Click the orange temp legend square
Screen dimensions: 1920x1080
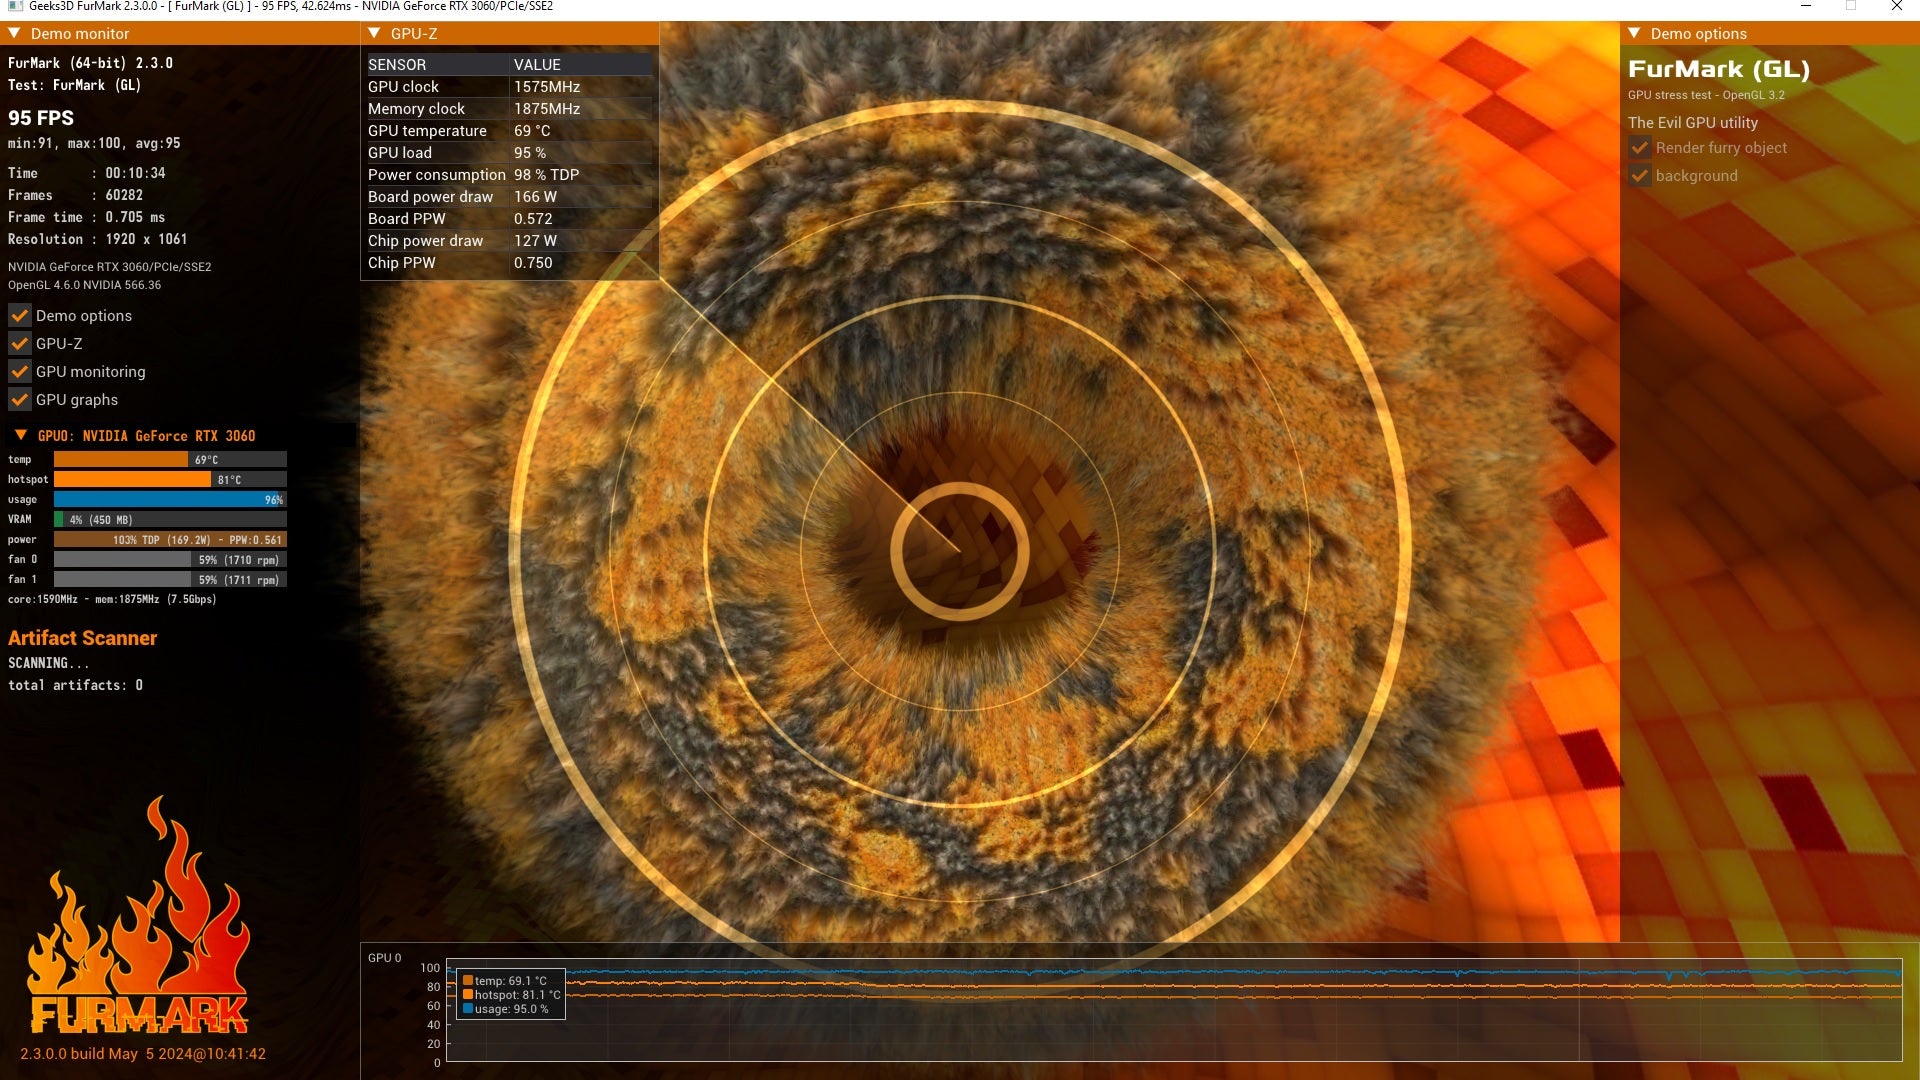pos(468,981)
